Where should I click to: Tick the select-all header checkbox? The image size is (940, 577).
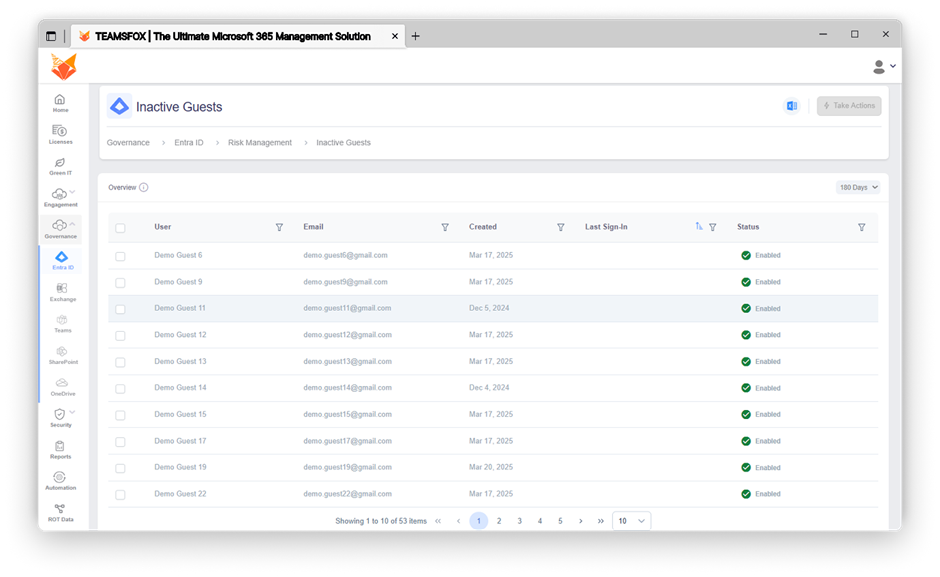120,228
